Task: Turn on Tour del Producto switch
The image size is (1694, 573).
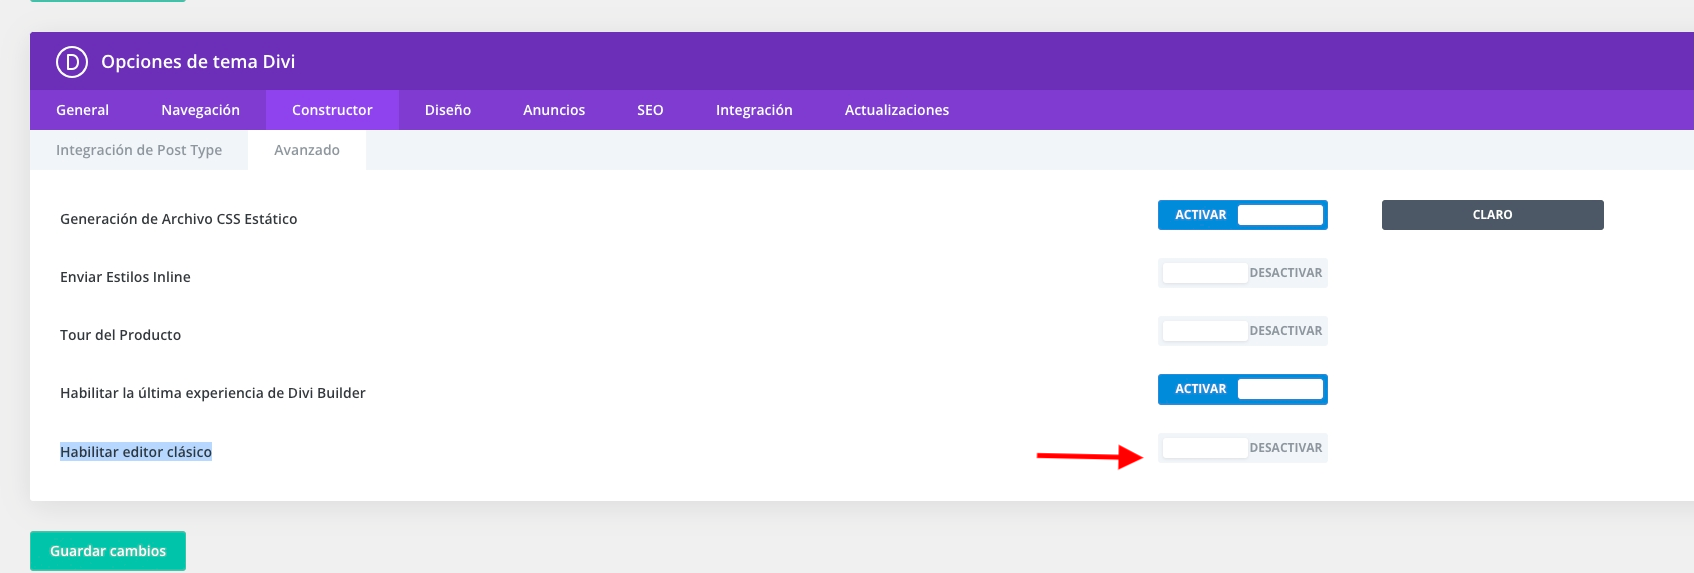Action: coord(1242,331)
